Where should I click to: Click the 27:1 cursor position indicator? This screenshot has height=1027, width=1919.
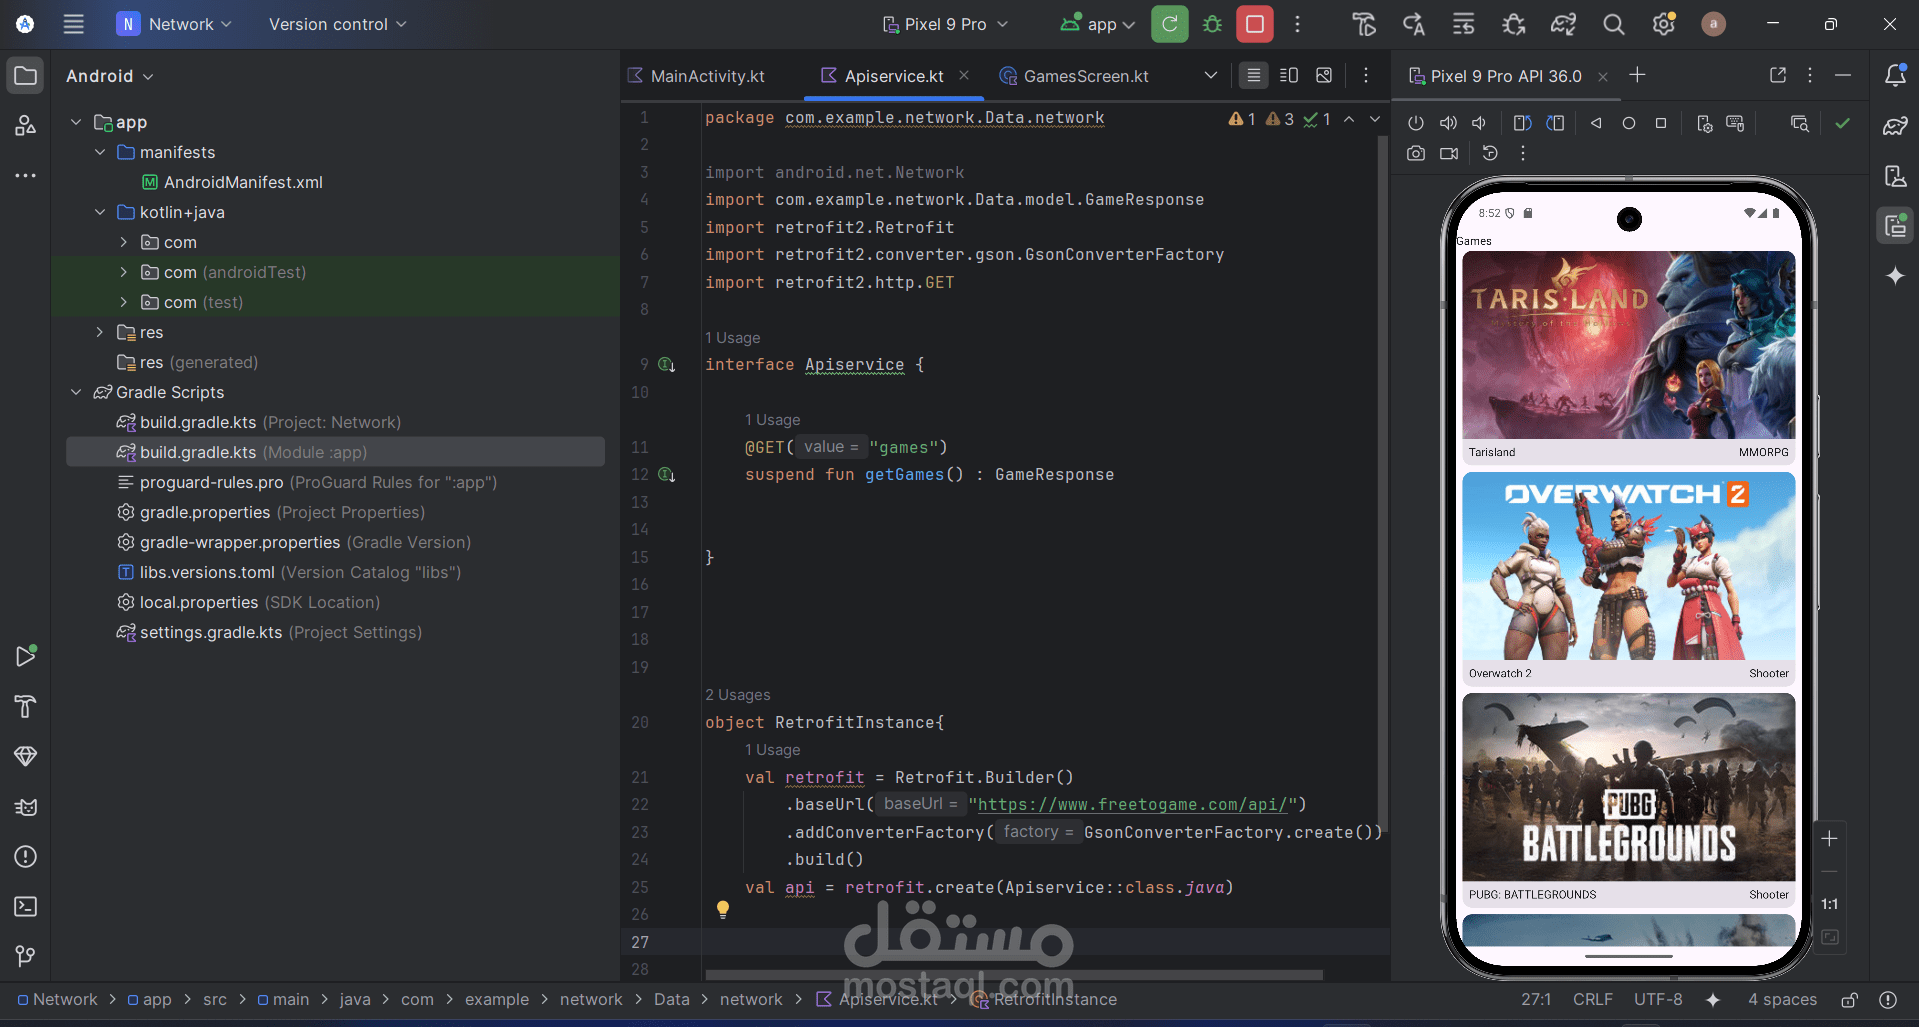[1536, 999]
